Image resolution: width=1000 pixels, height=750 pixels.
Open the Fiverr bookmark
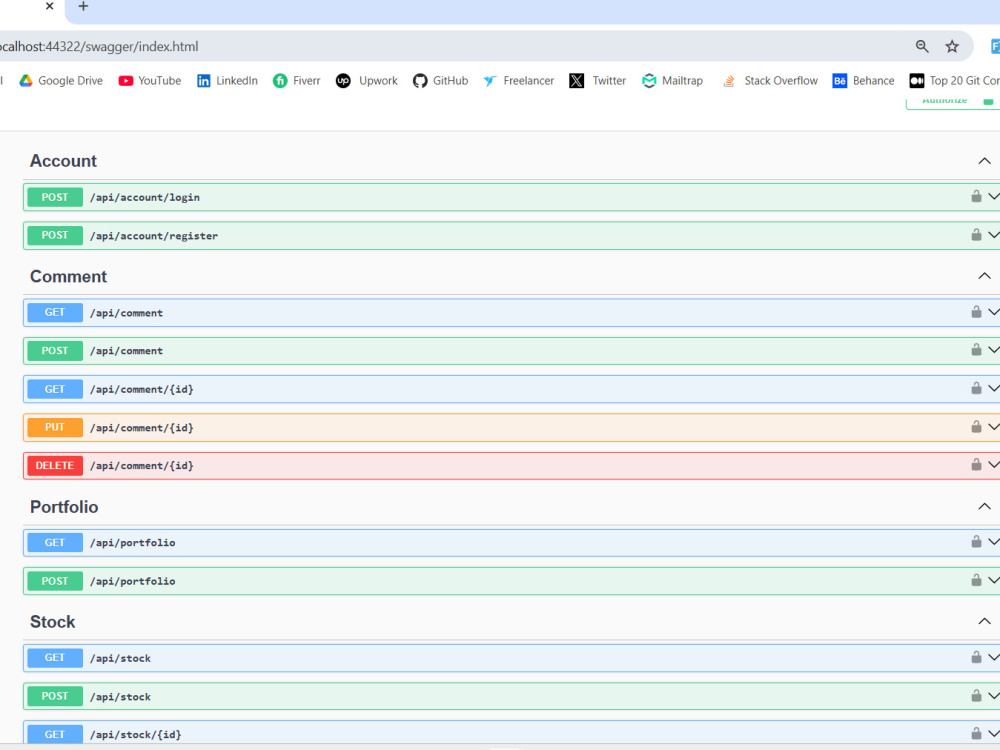click(297, 80)
